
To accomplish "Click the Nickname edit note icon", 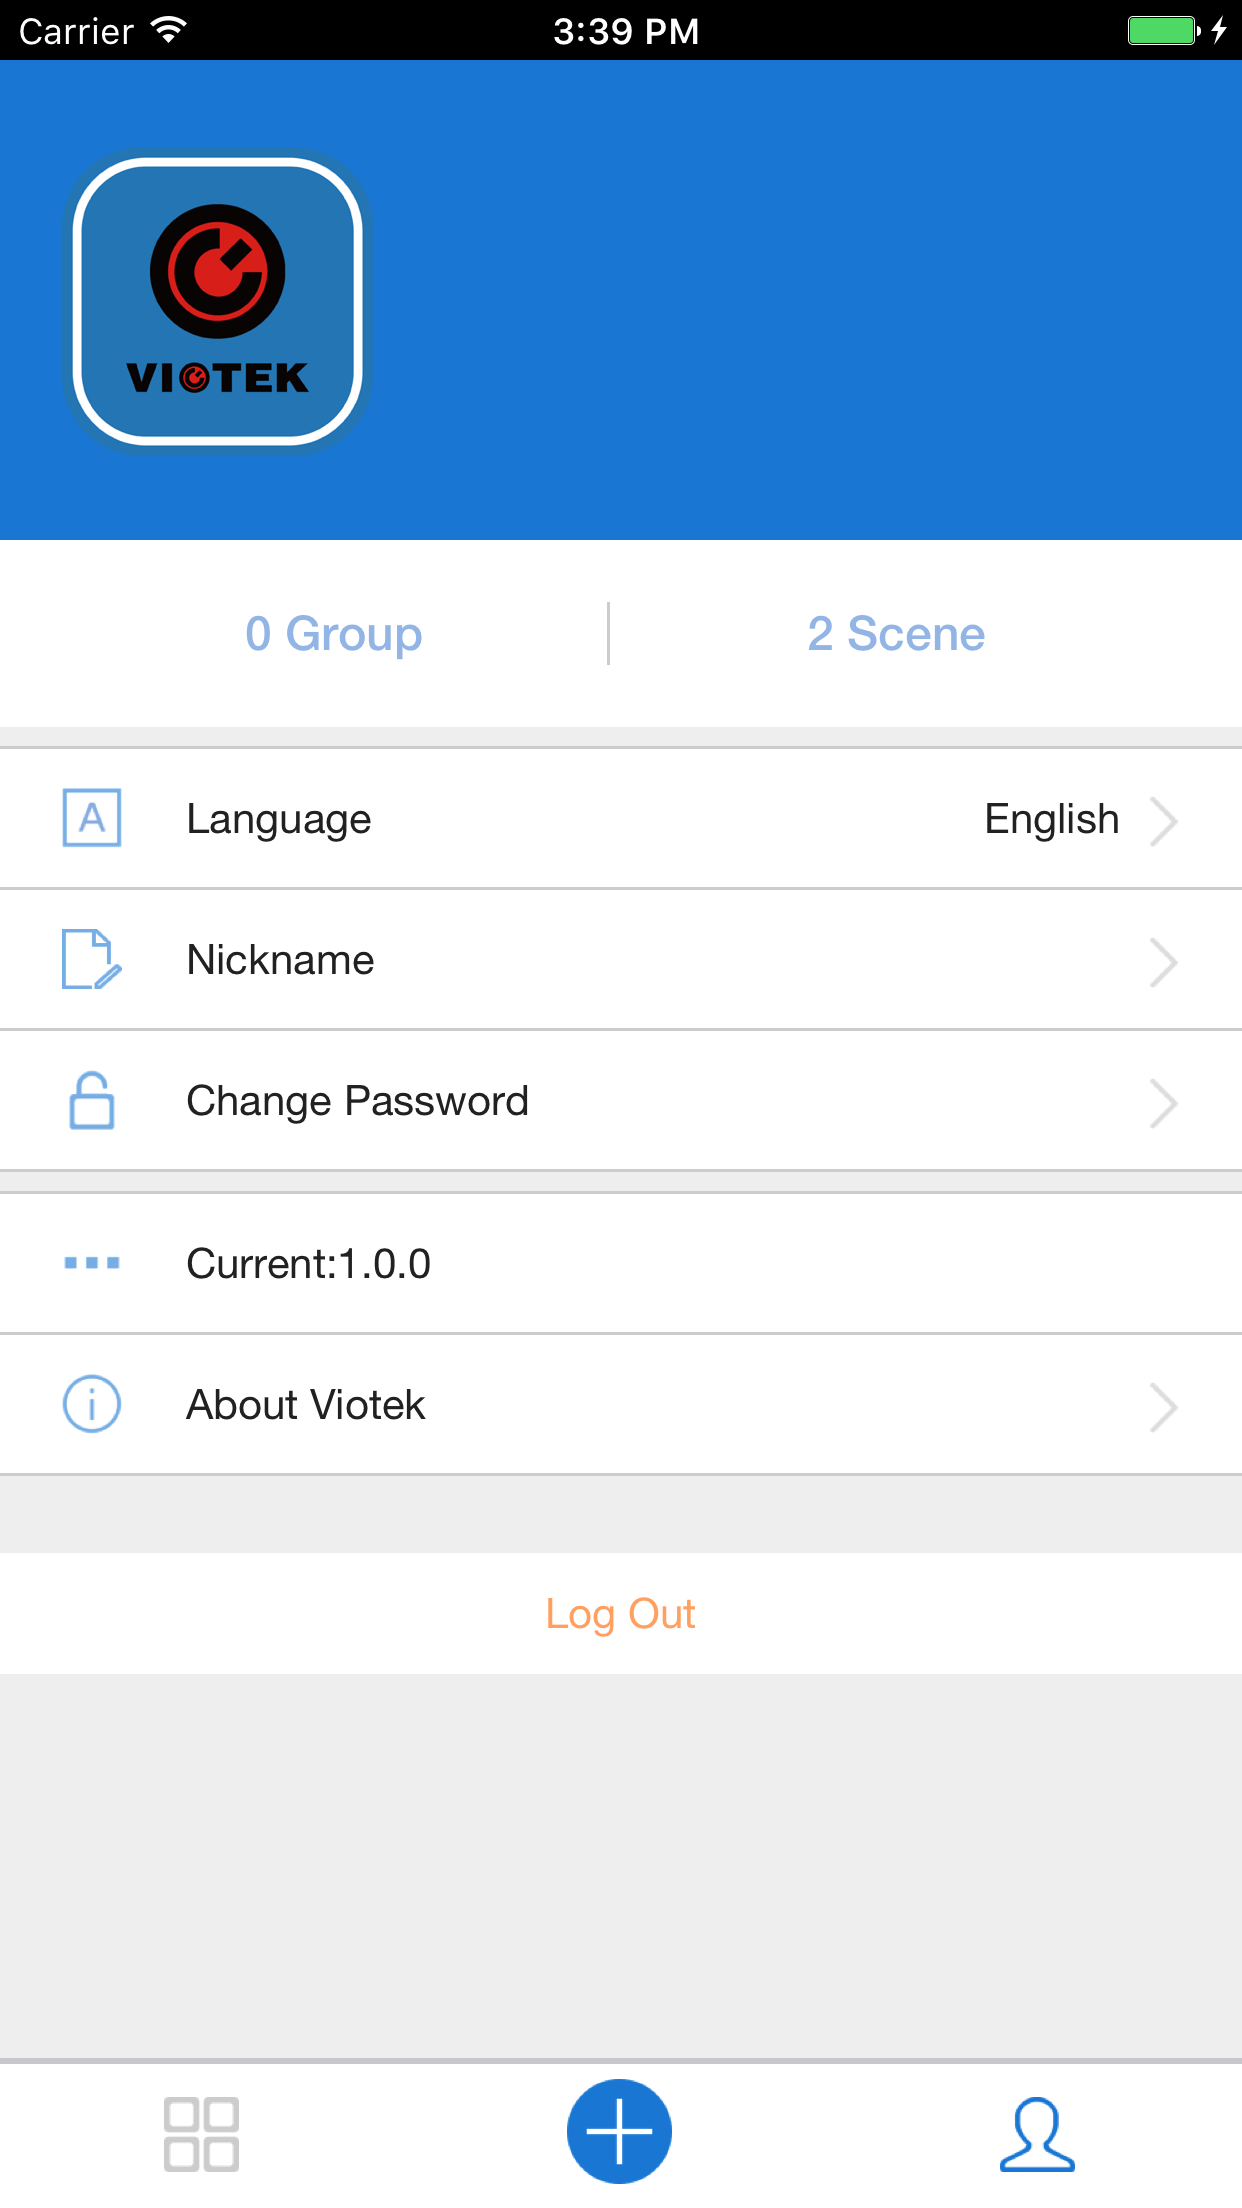I will [x=92, y=960].
